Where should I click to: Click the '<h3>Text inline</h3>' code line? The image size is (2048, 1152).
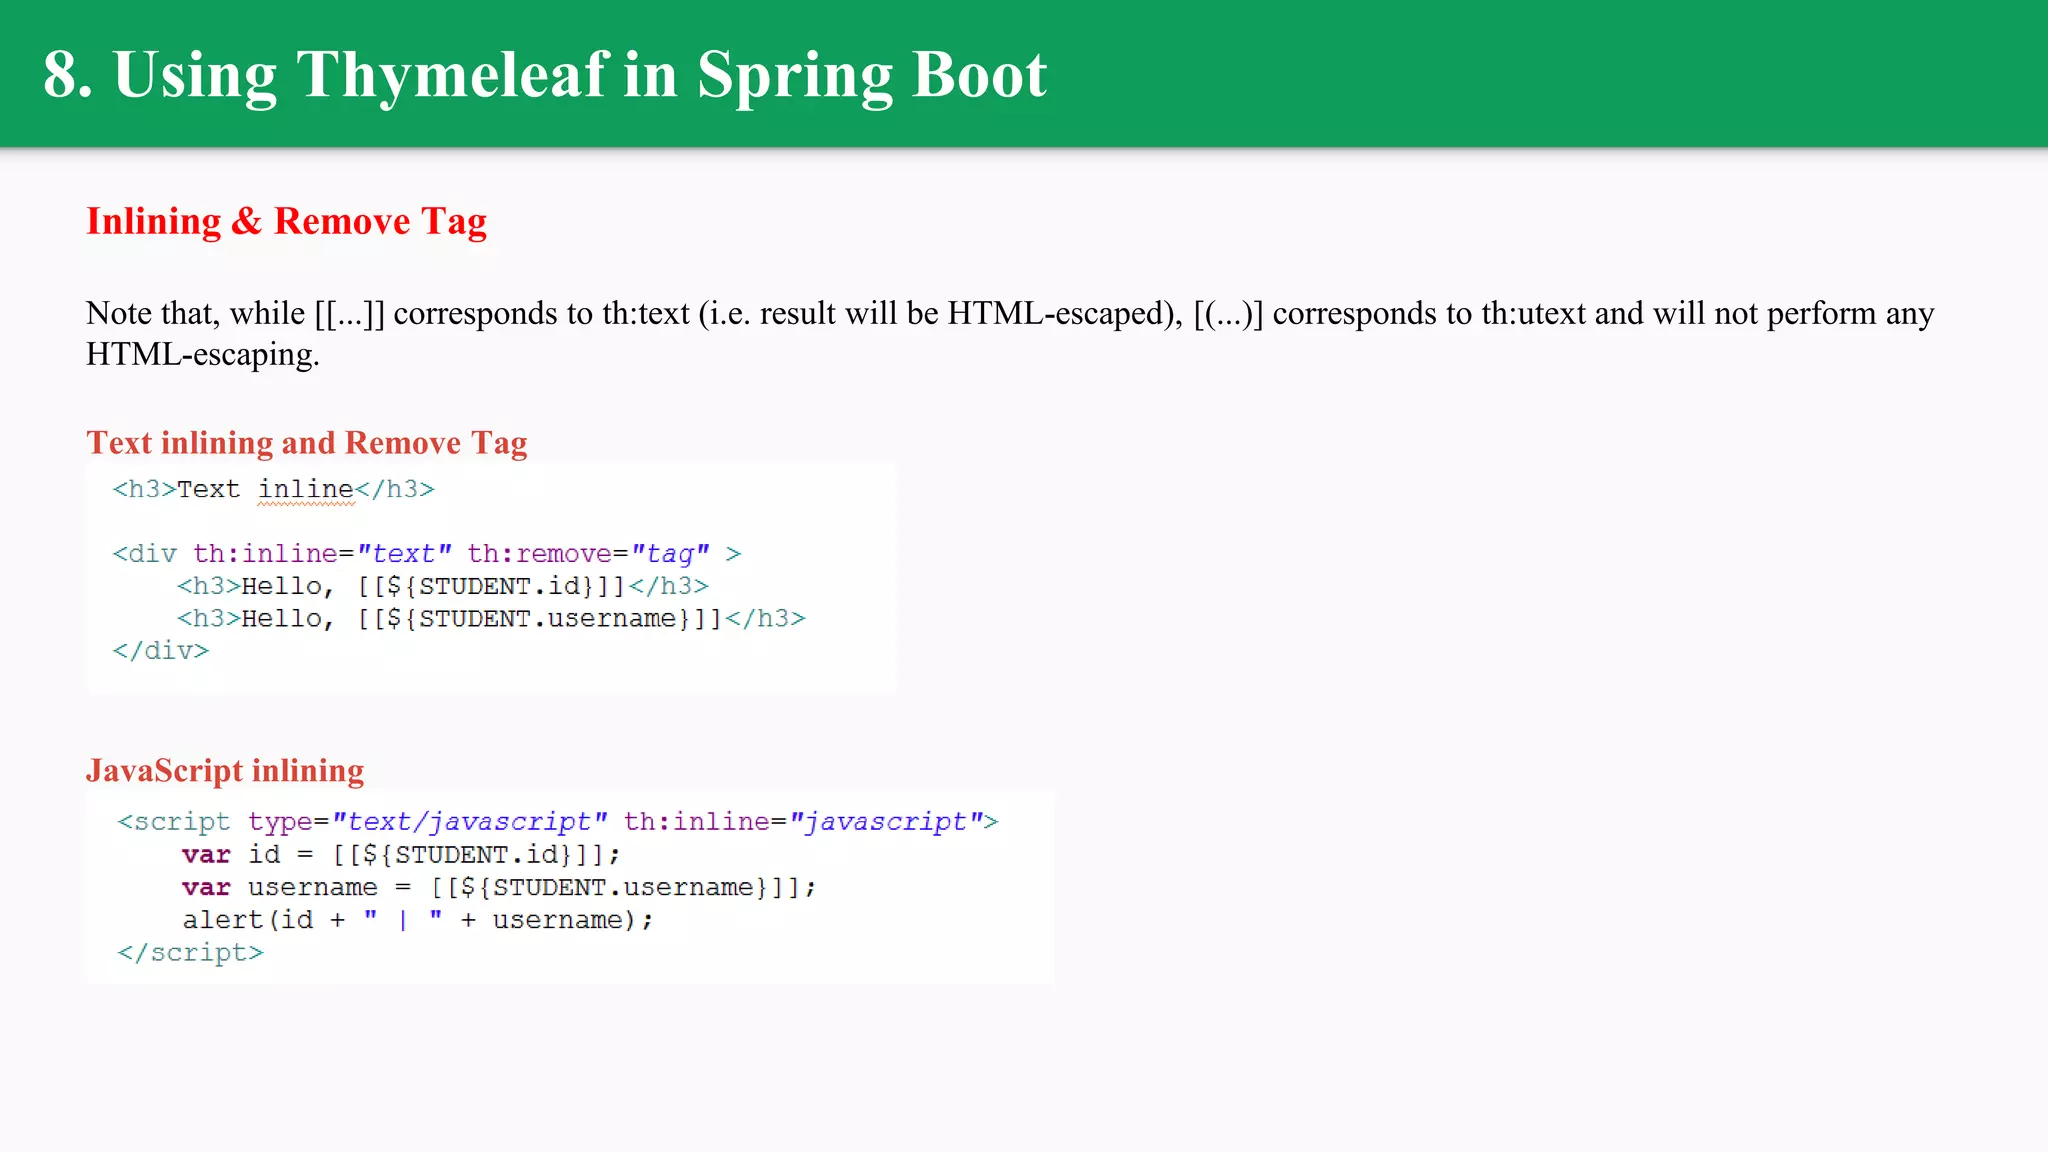point(273,489)
